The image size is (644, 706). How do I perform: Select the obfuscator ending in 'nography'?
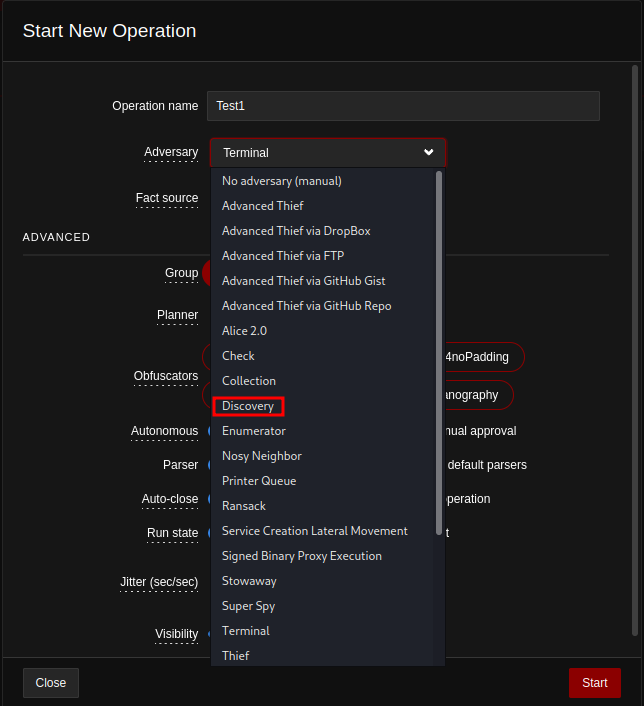[479, 395]
